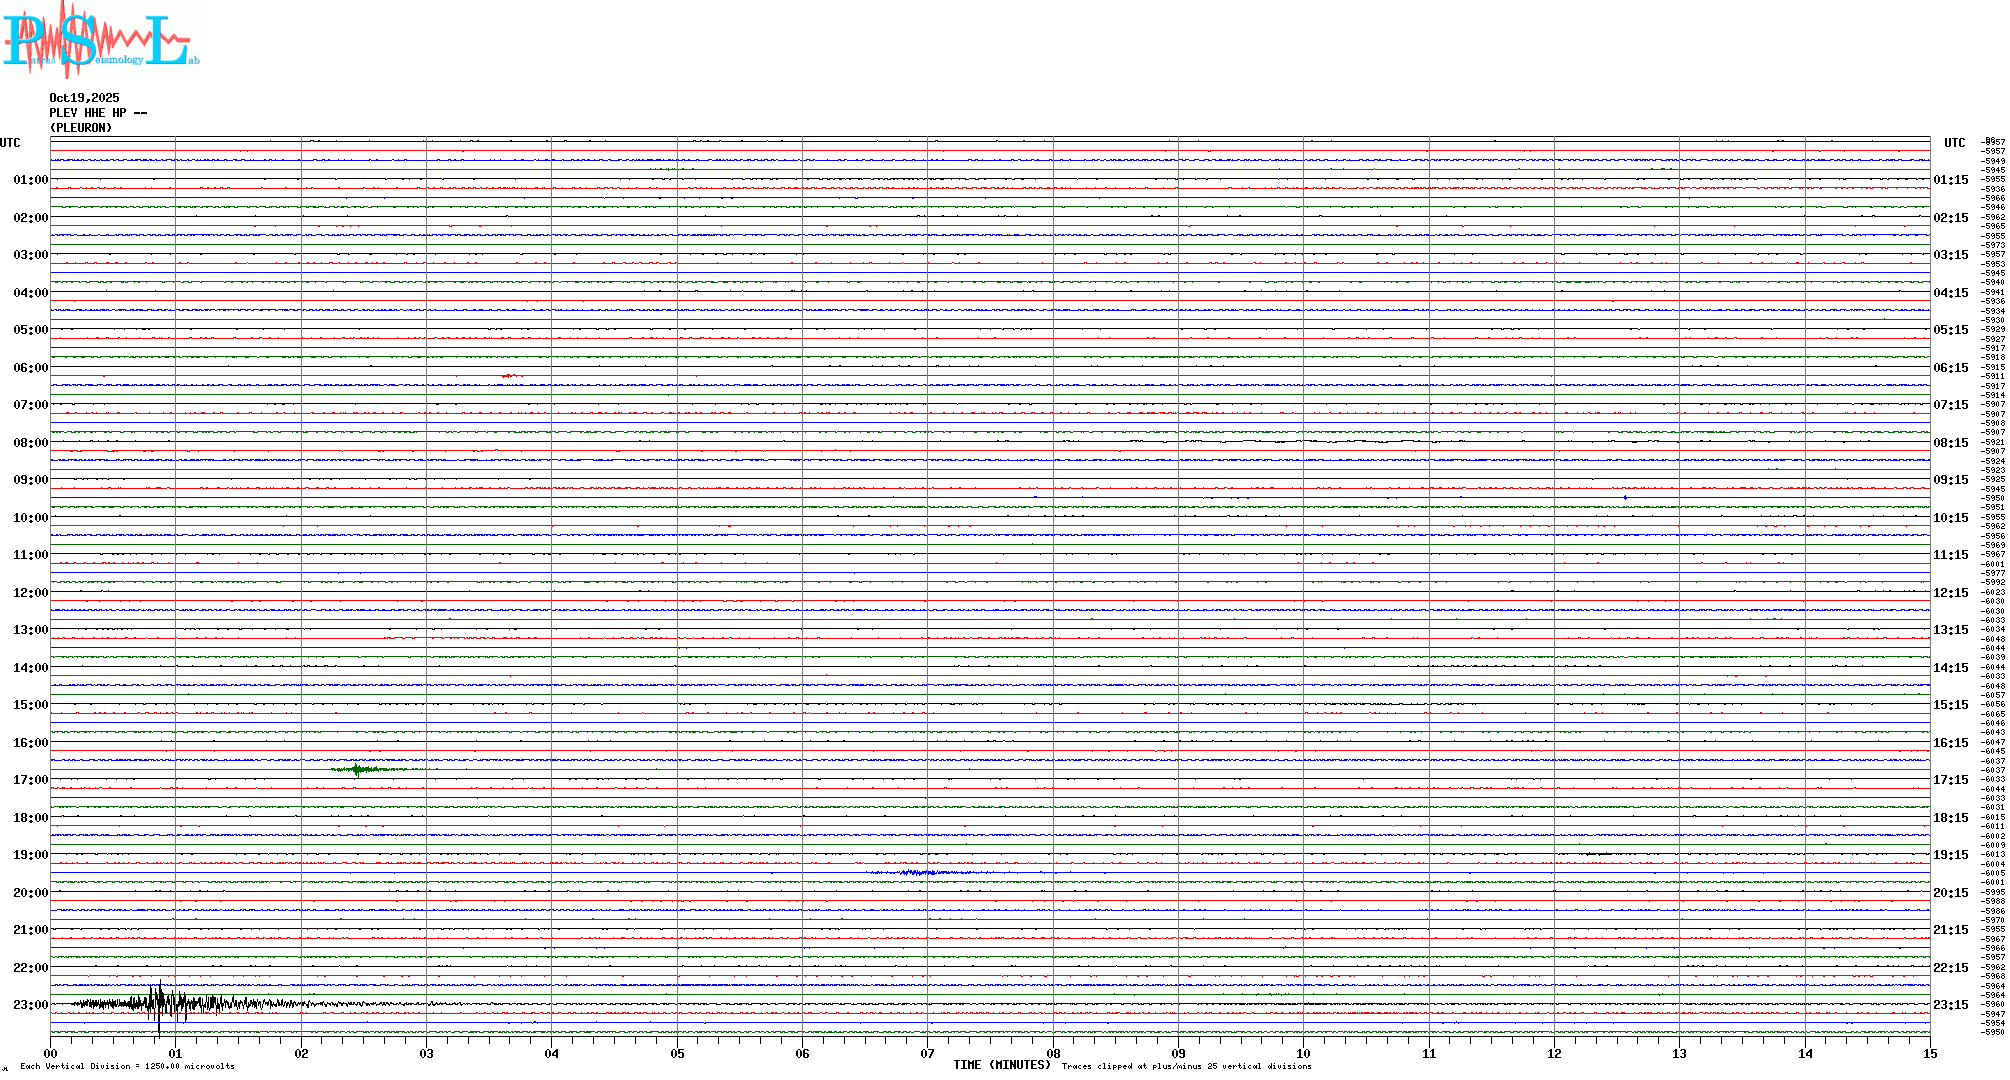Click the TIME (MINUTES) axis title

[x=1001, y=1065]
